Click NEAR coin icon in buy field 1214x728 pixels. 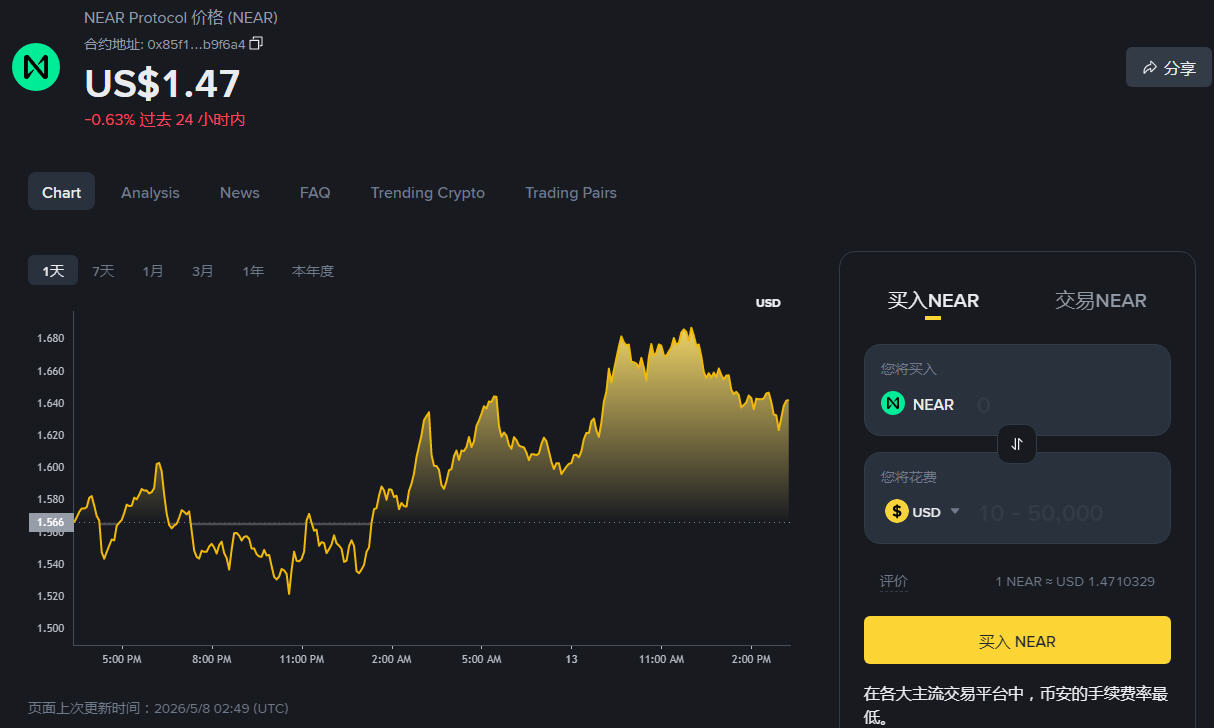coord(893,404)
